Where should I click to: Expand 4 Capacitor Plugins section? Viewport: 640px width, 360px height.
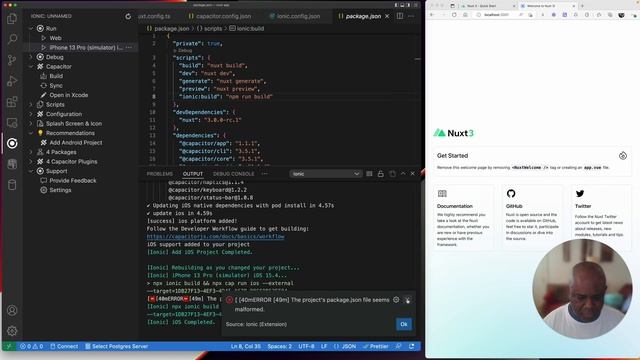coord(31,162)
